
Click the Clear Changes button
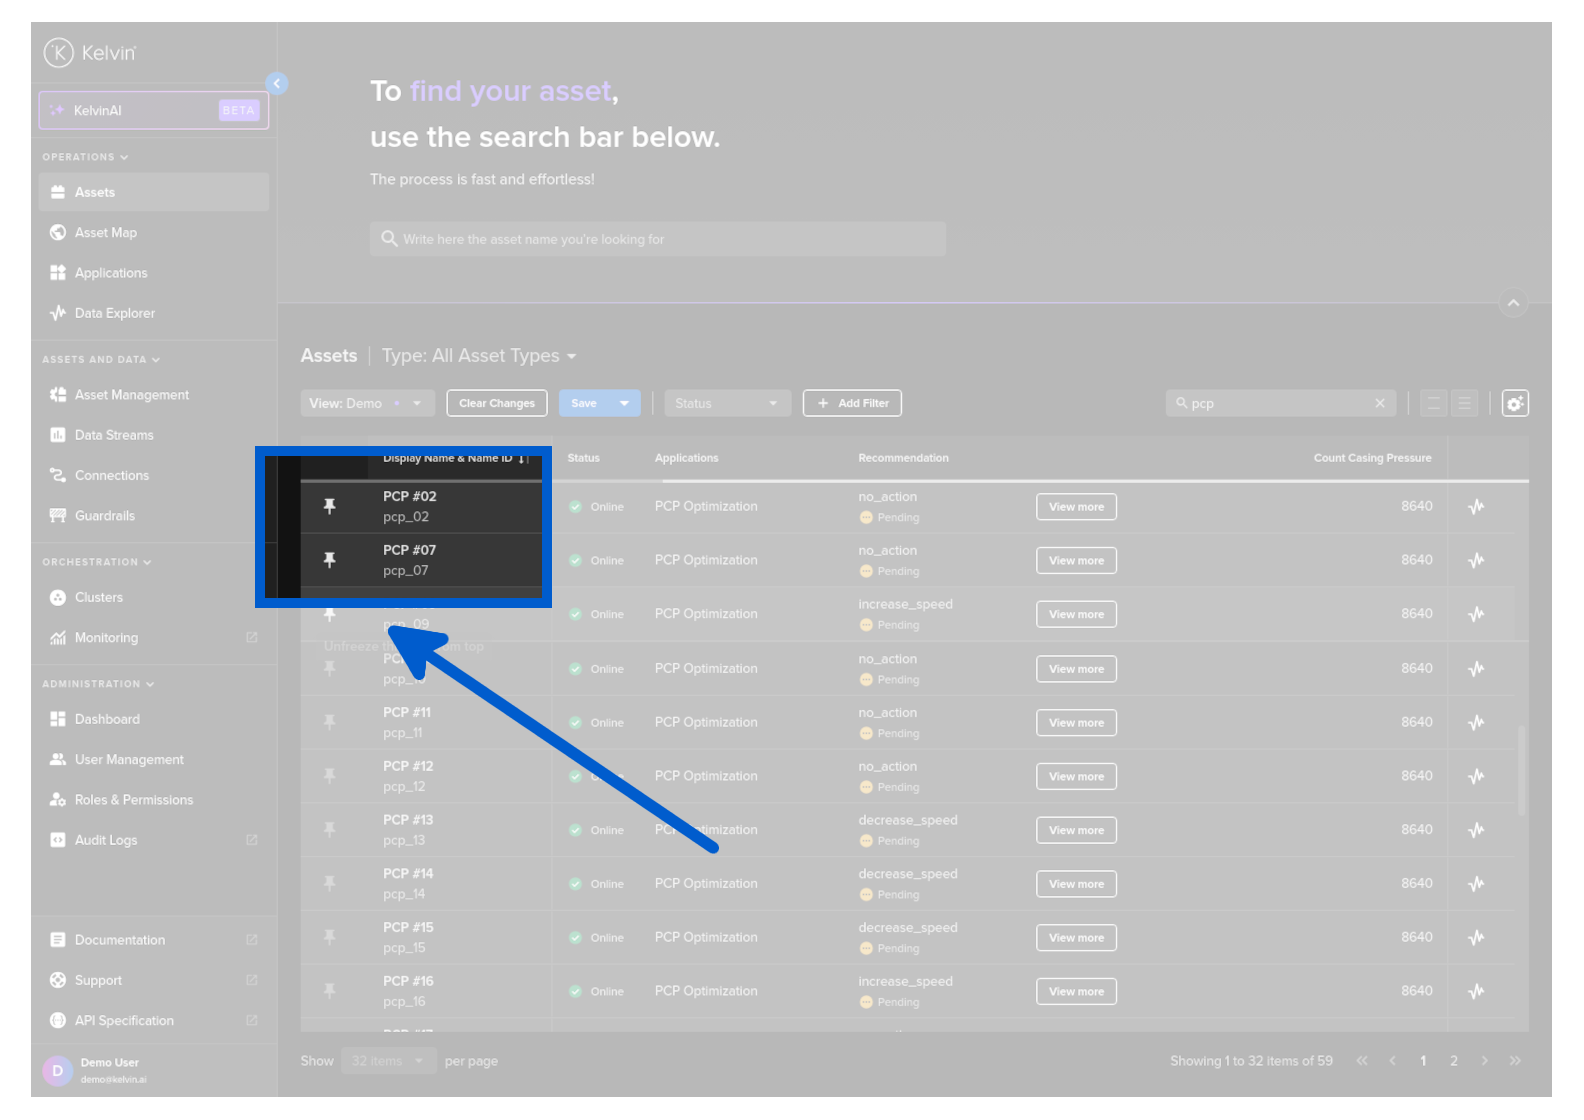[496, 403]
